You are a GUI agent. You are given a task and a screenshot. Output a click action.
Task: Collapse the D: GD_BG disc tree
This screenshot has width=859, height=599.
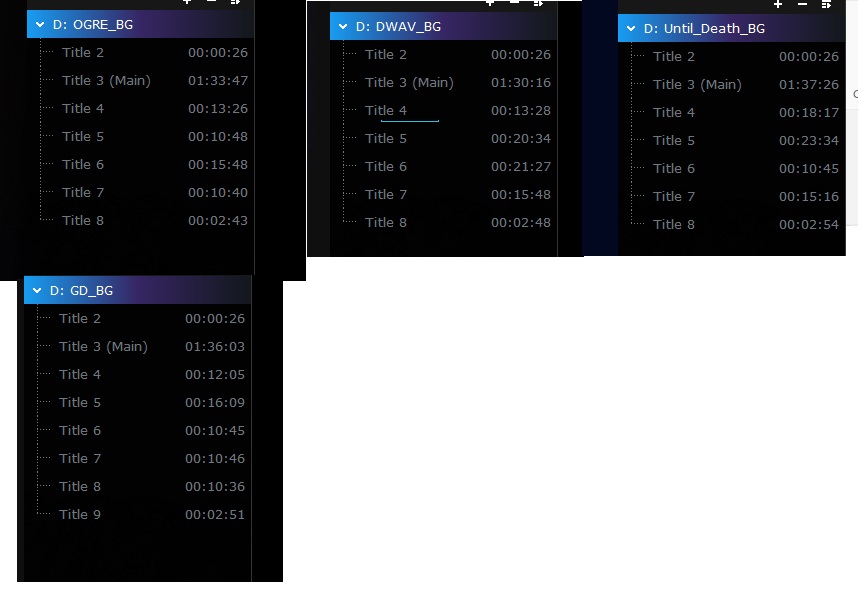(x=37, y=290)
